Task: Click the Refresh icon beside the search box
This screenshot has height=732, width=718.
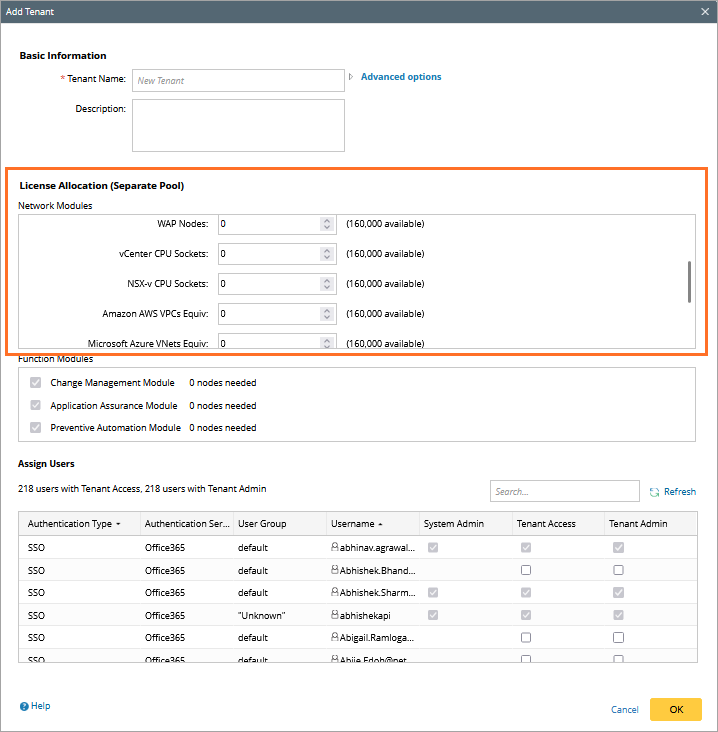Action: (x=654, y=492)
